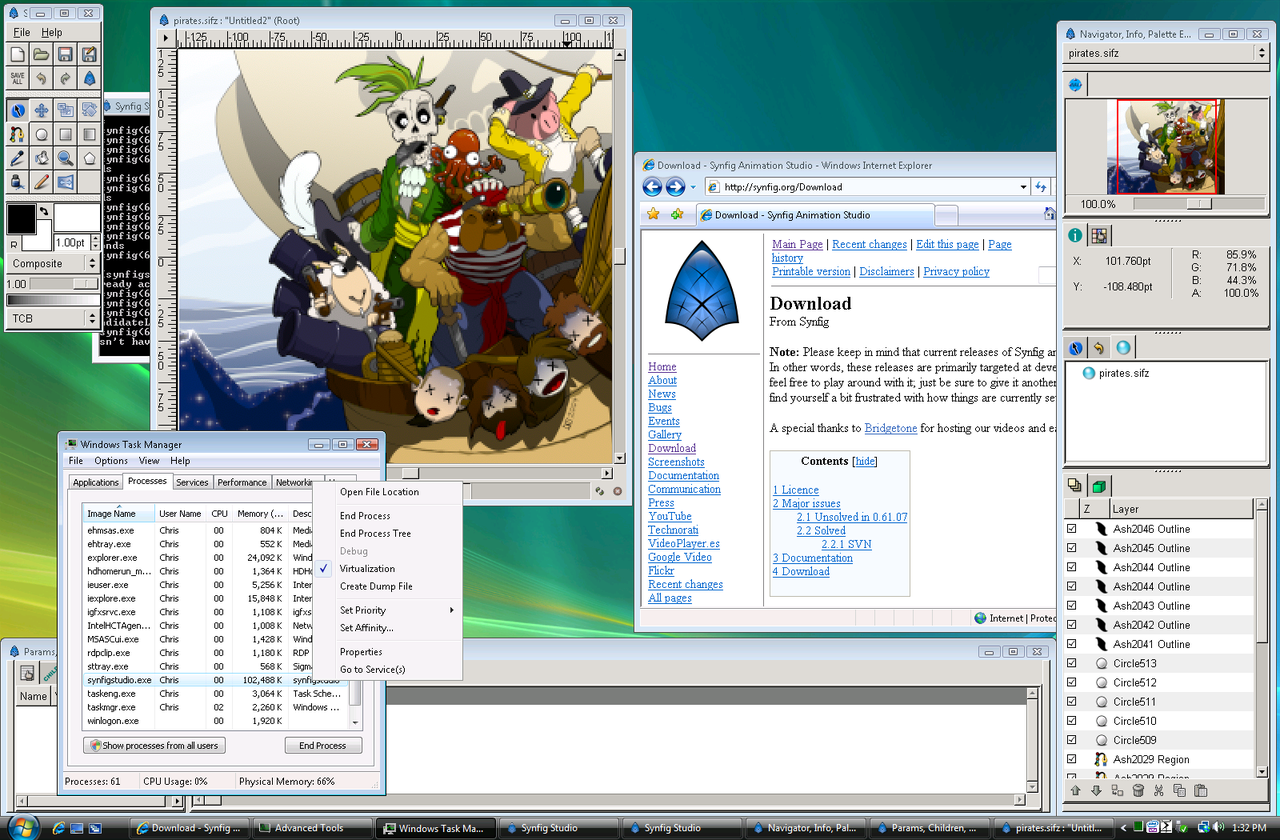Click the Redo arrow in the toolbox
Image resolution: width=1280 pixels, height=840 pixels.
[65, 78]
